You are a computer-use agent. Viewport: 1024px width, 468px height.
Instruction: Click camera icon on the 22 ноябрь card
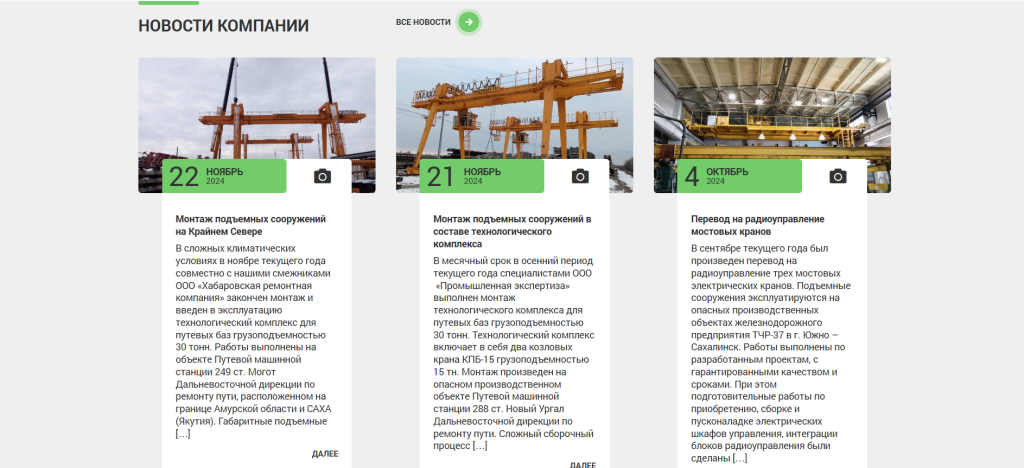[x=322, y=176]
